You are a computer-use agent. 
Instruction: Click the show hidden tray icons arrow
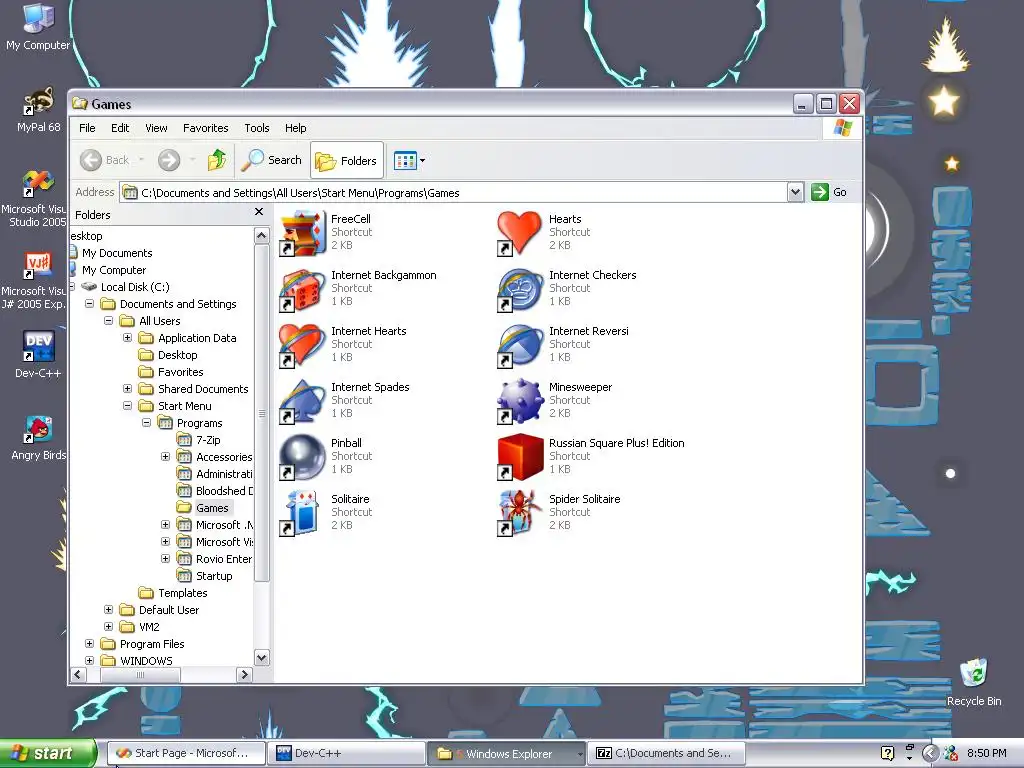[931, 753]
